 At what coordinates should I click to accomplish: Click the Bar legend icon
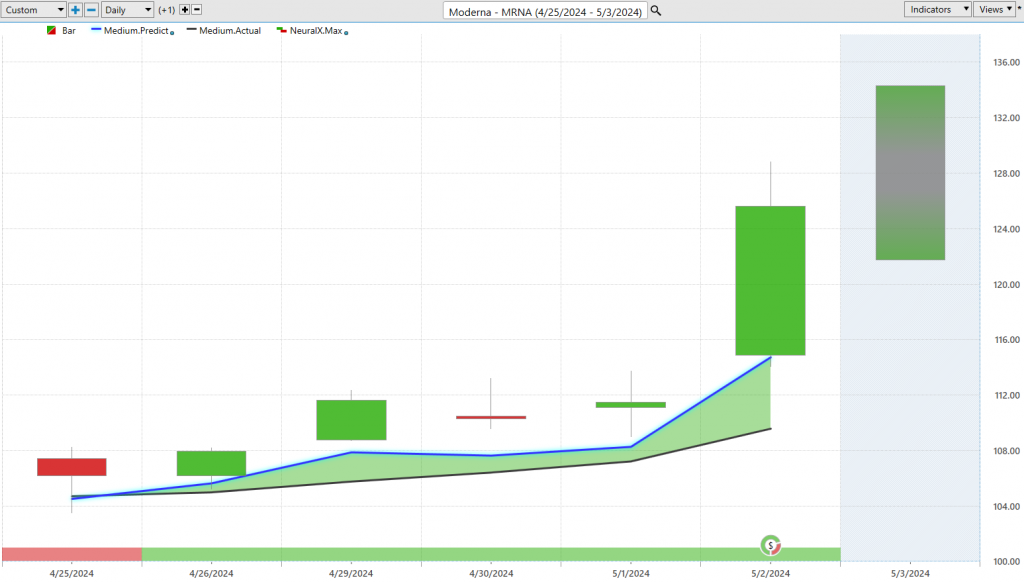(52, 31)
